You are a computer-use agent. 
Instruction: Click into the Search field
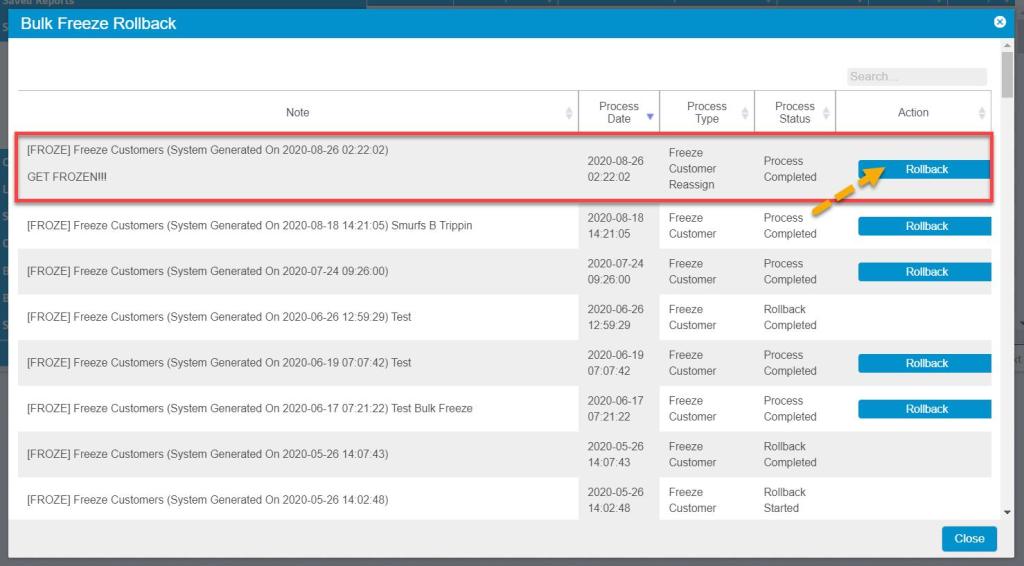click(x=916, y=77)
